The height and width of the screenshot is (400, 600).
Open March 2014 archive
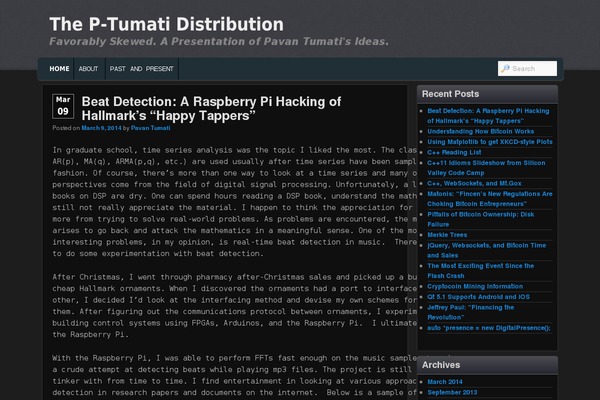(445, 382)
